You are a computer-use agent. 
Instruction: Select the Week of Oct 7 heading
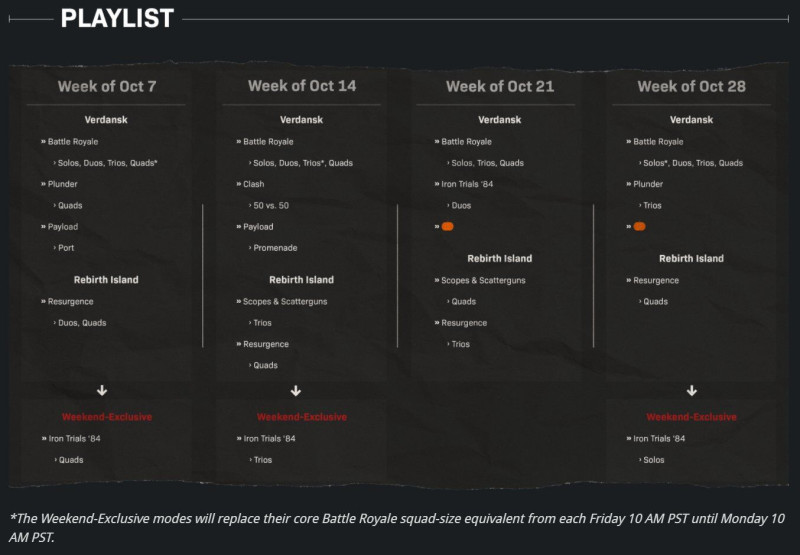click(x=107, y=86)
